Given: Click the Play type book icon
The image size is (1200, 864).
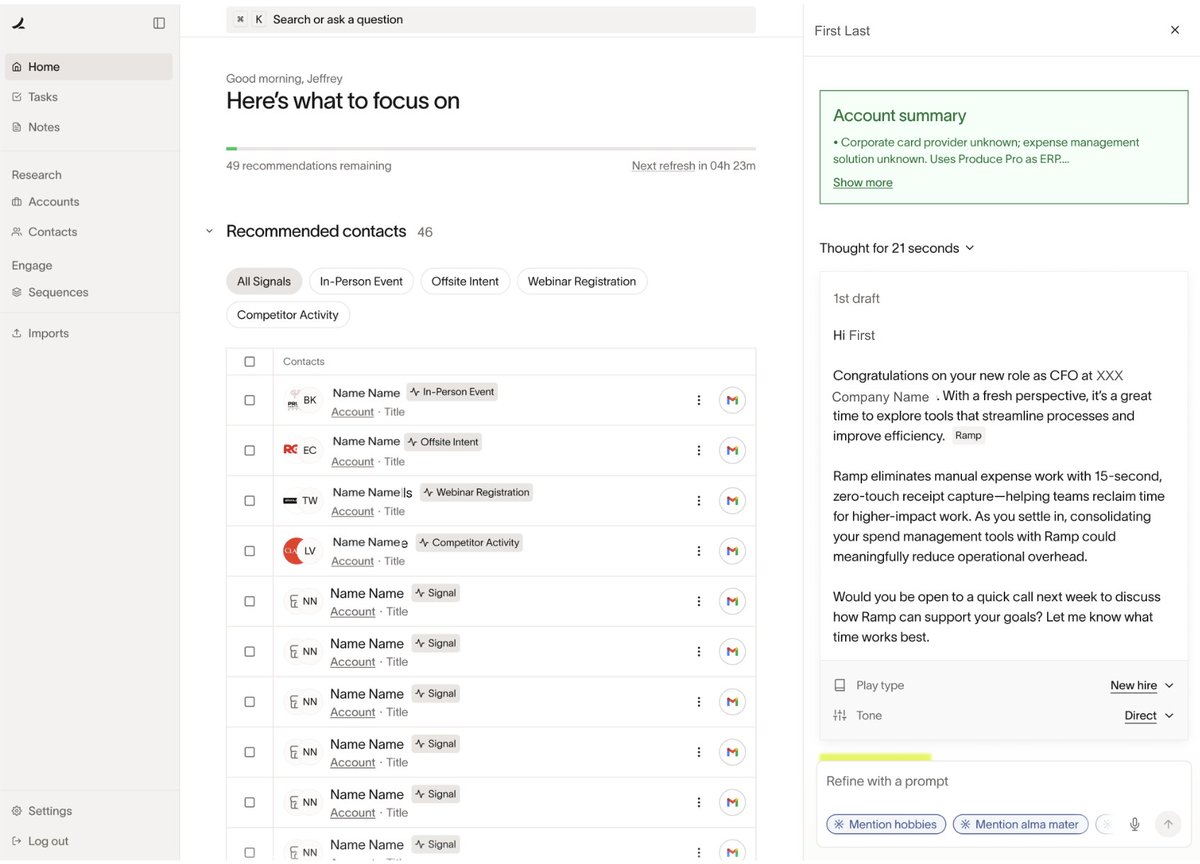Looking at the screenshot, I should coord(840,685).
